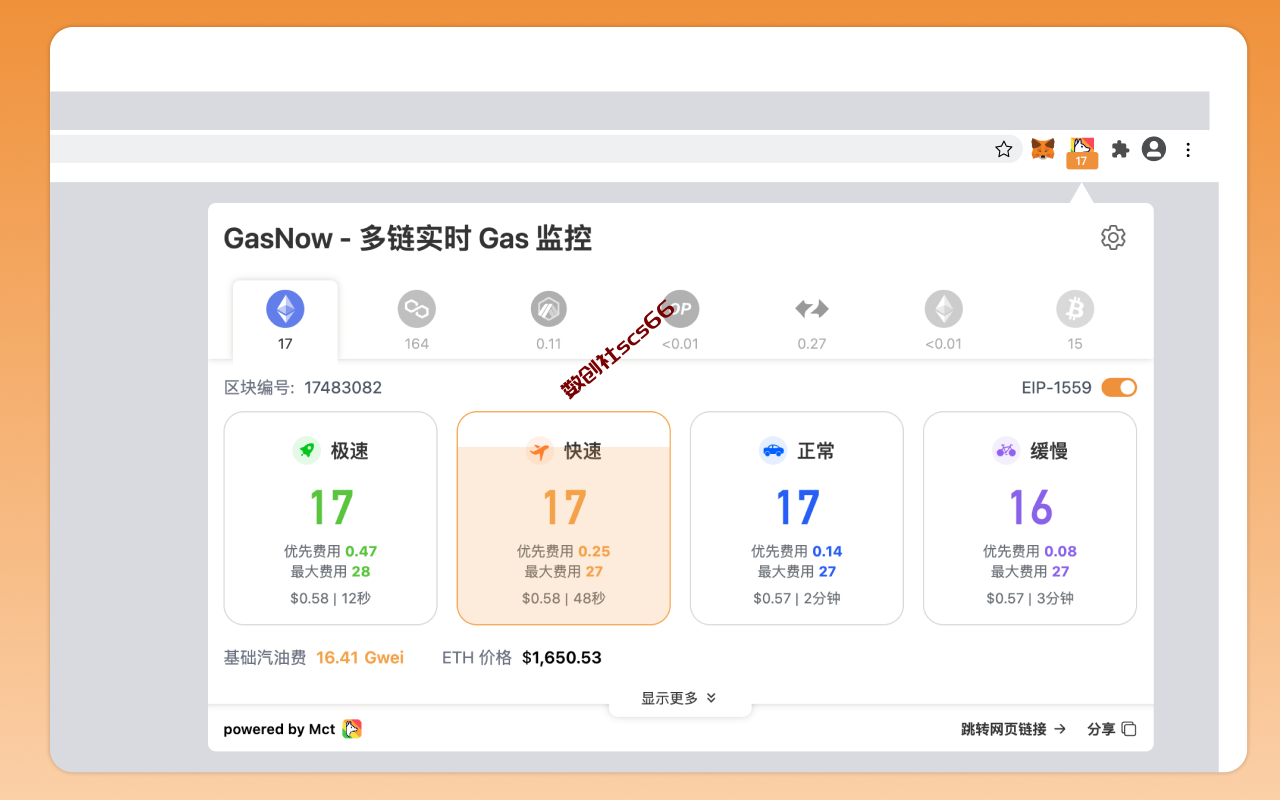Click the base fee value 16.41 Gwei

tap(360, 658)
